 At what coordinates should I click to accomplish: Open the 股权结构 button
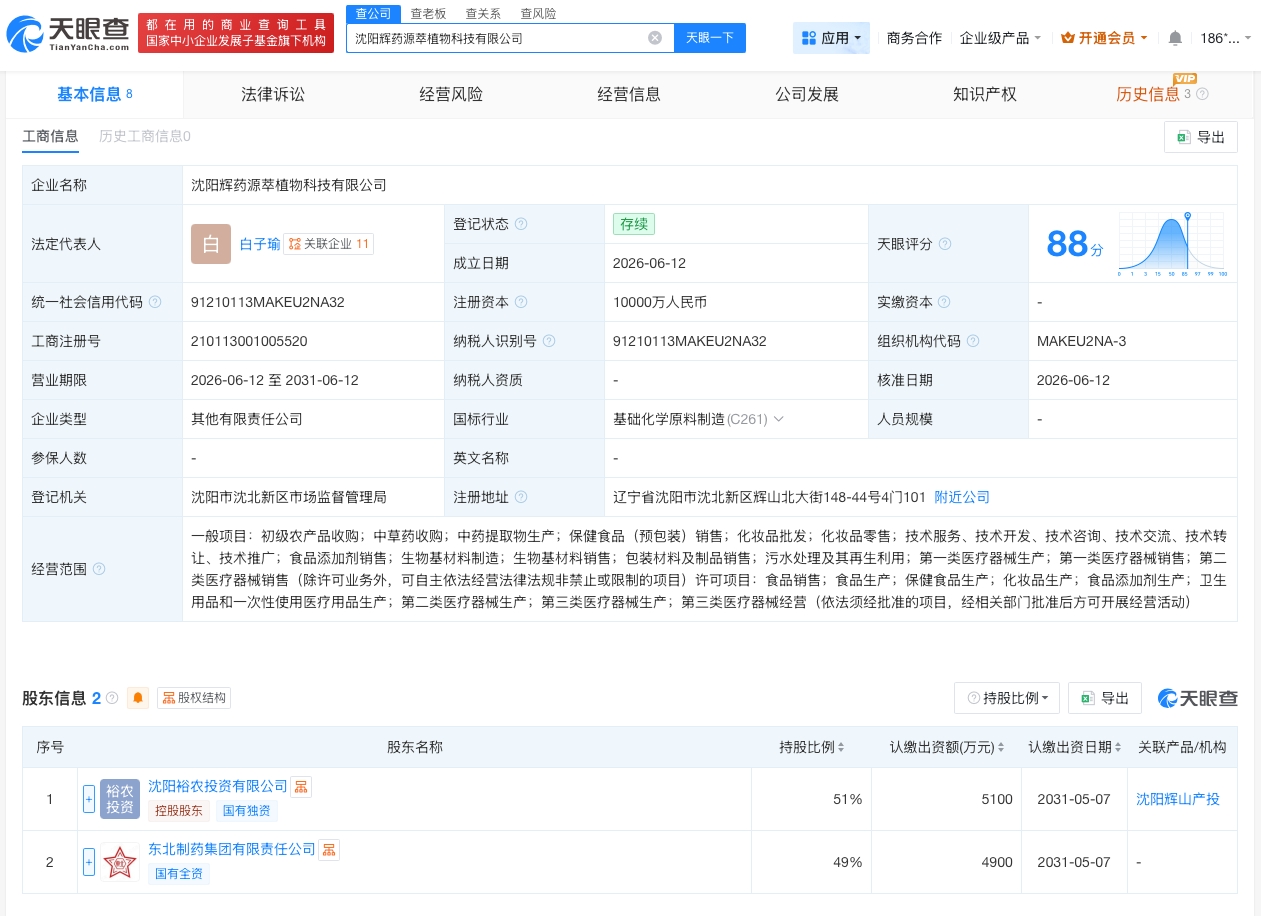pos(194,698)
